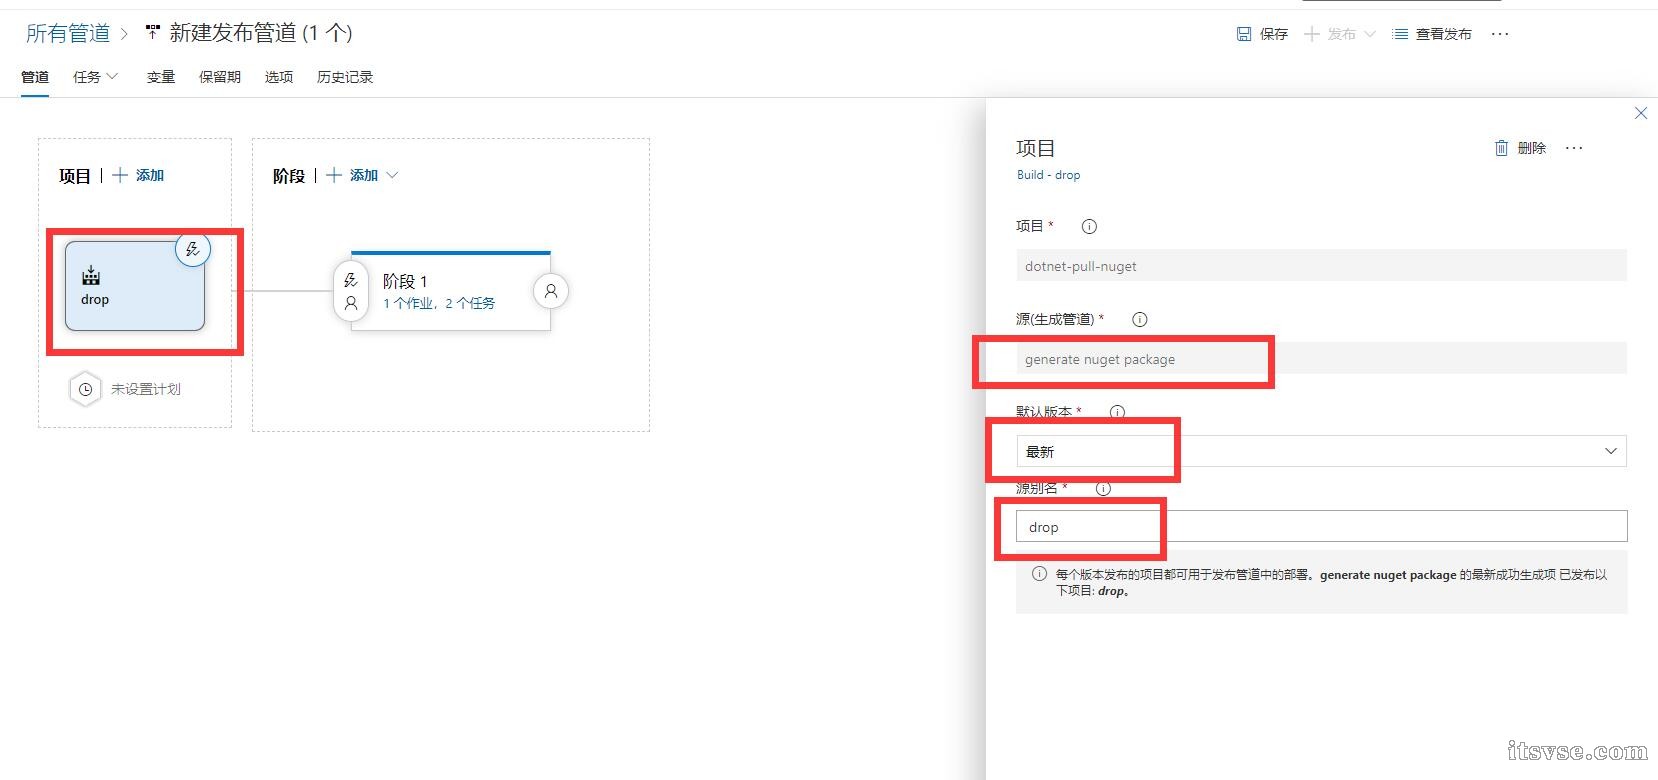Select the 阶段 1 stage card
1658x780 pixels.
point(451,291)
